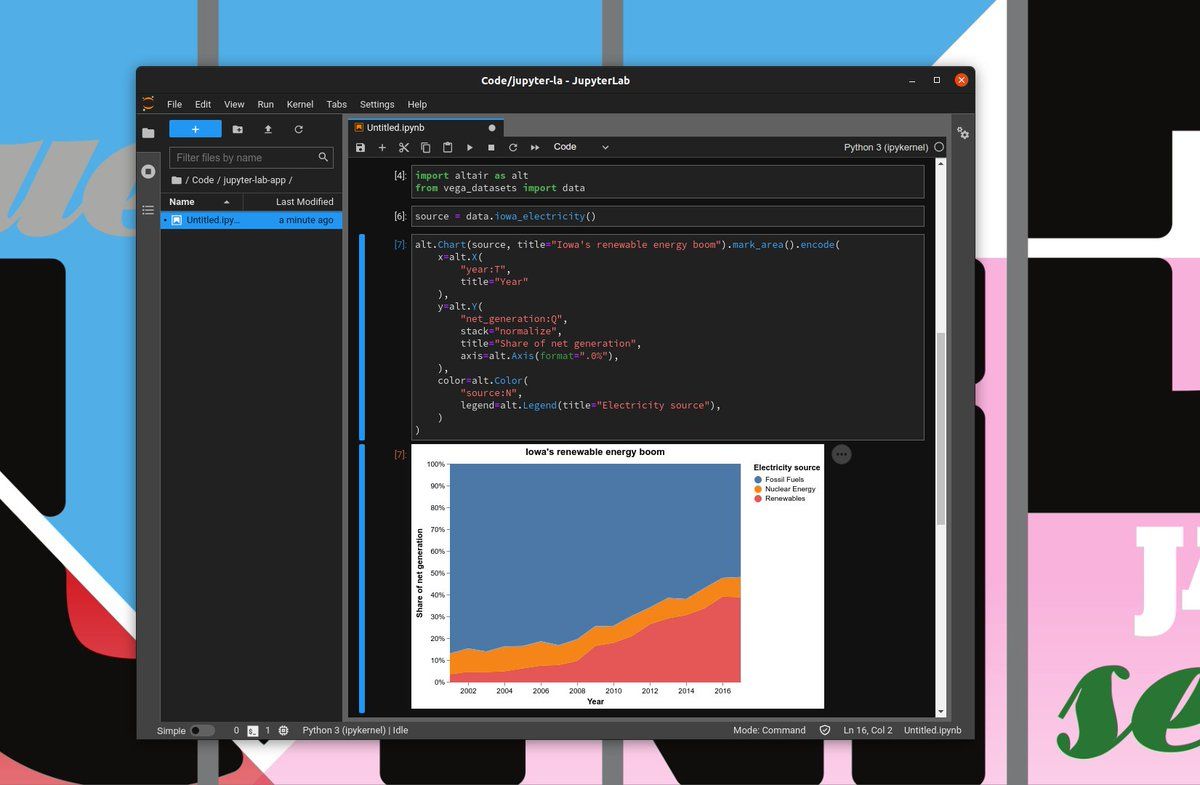Switch to the Untitled.ipynb notebook tab

click(x=396, y=128)
